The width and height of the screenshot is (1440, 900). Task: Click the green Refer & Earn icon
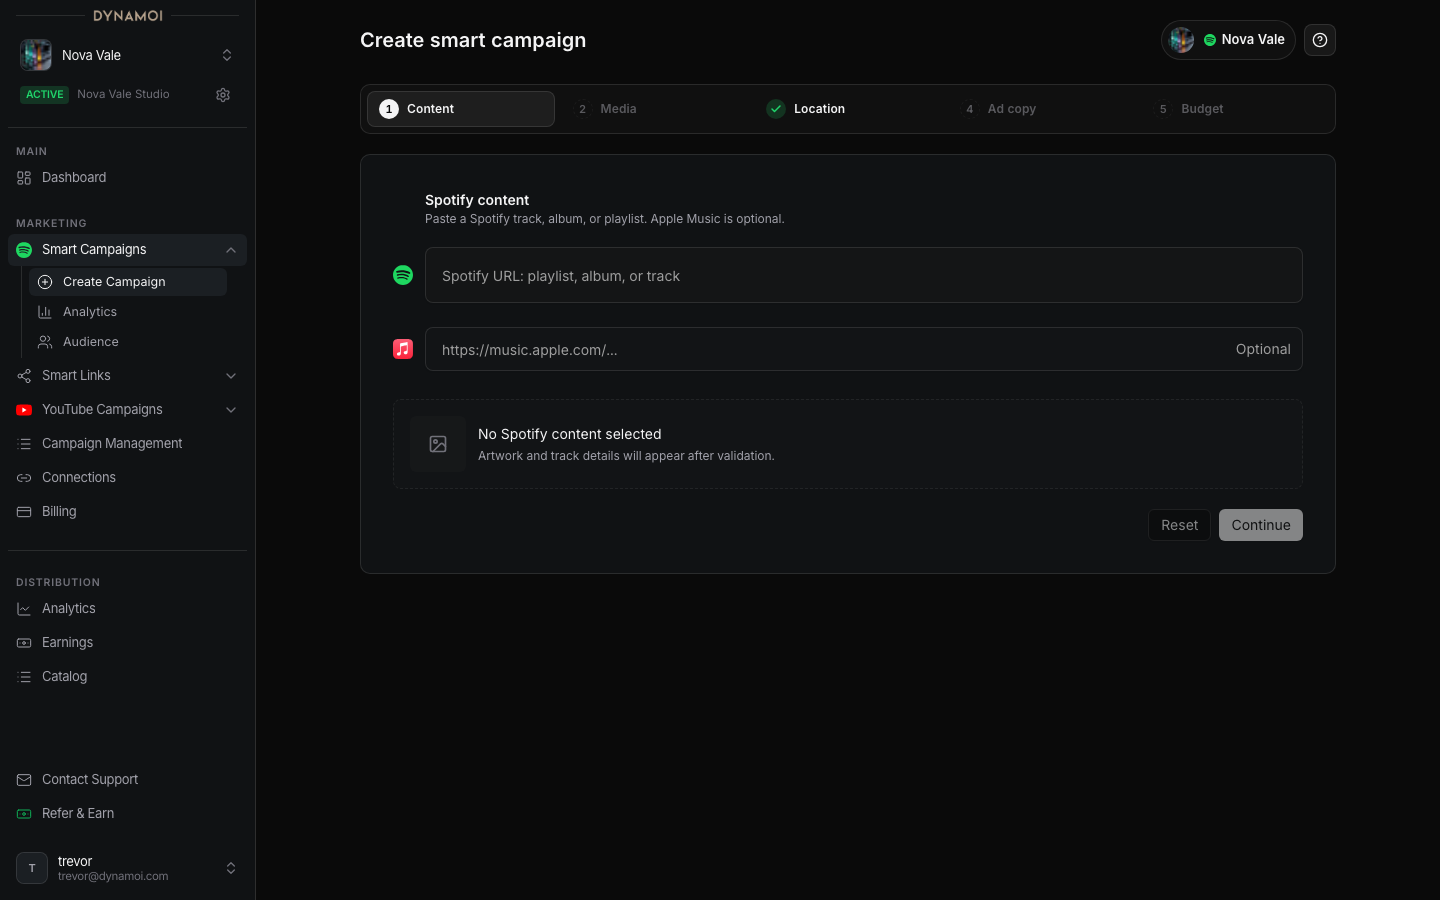pos(24,814)
